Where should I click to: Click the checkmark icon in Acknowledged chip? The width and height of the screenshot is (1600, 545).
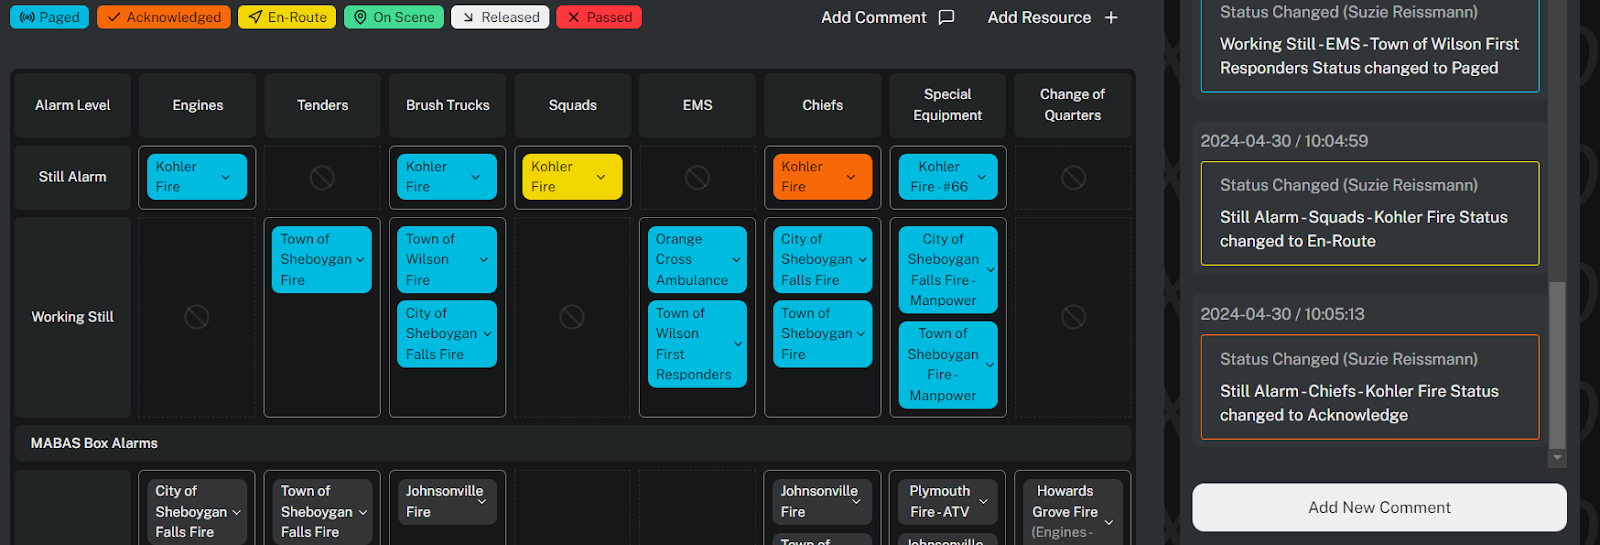[x=114, y=17]
